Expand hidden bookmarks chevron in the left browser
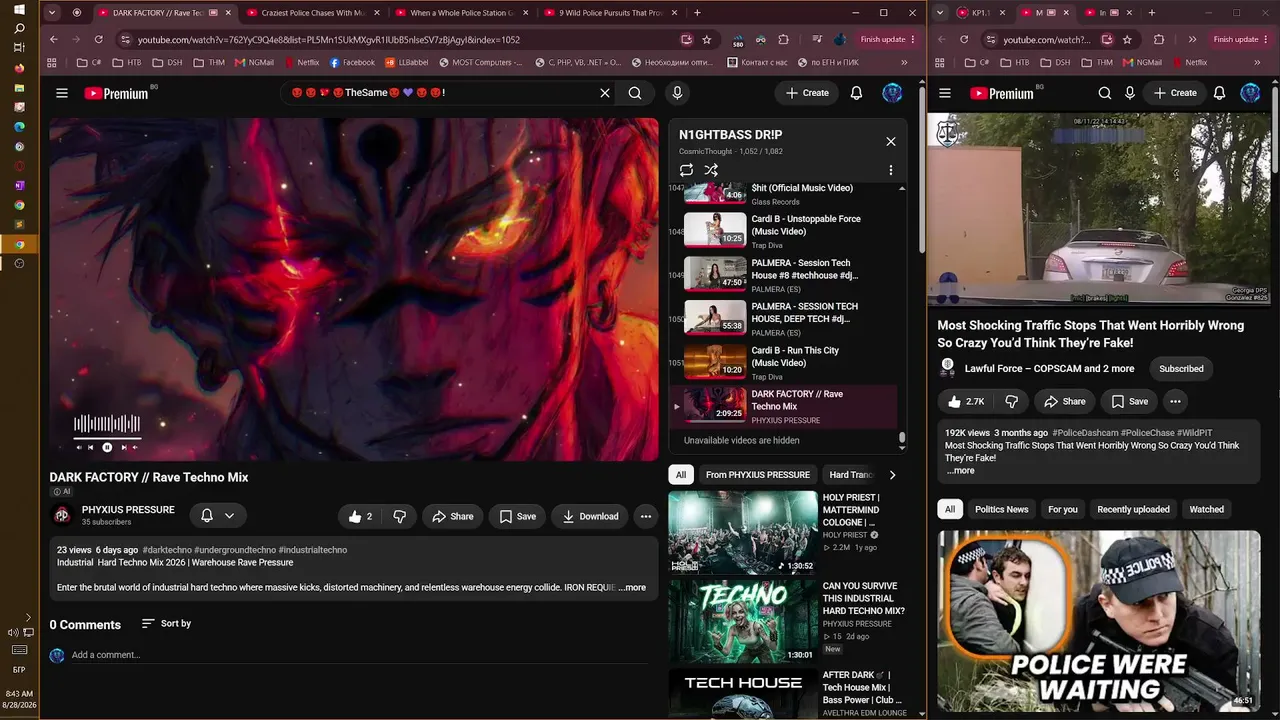 (x=904, y=62)
